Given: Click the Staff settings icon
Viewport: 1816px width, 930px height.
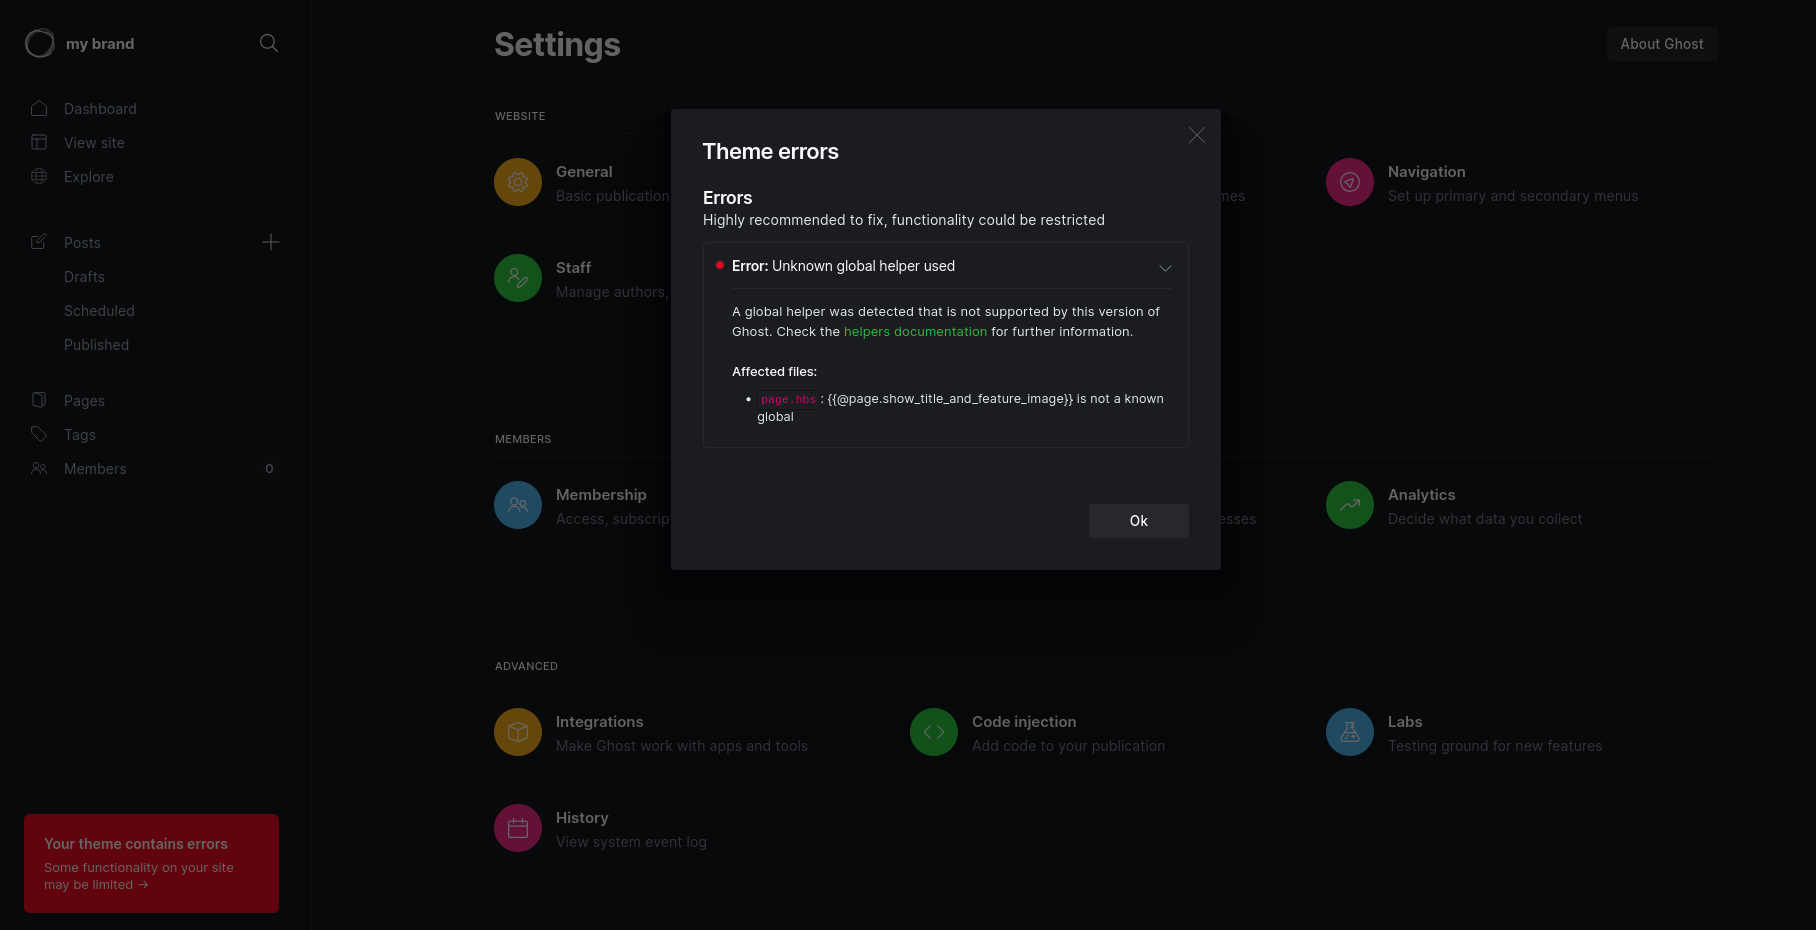Looking at the screenshot, I should (517, 277).
